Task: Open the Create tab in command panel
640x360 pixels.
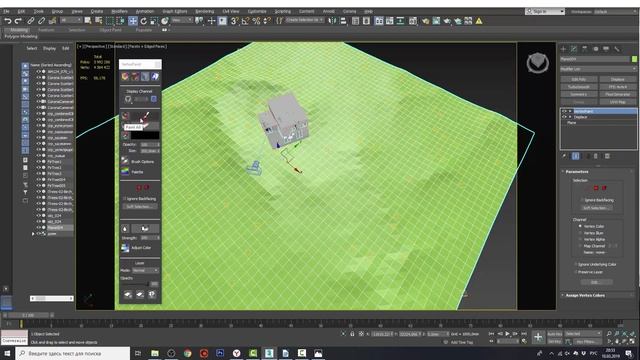Action: tap(563, 49)
